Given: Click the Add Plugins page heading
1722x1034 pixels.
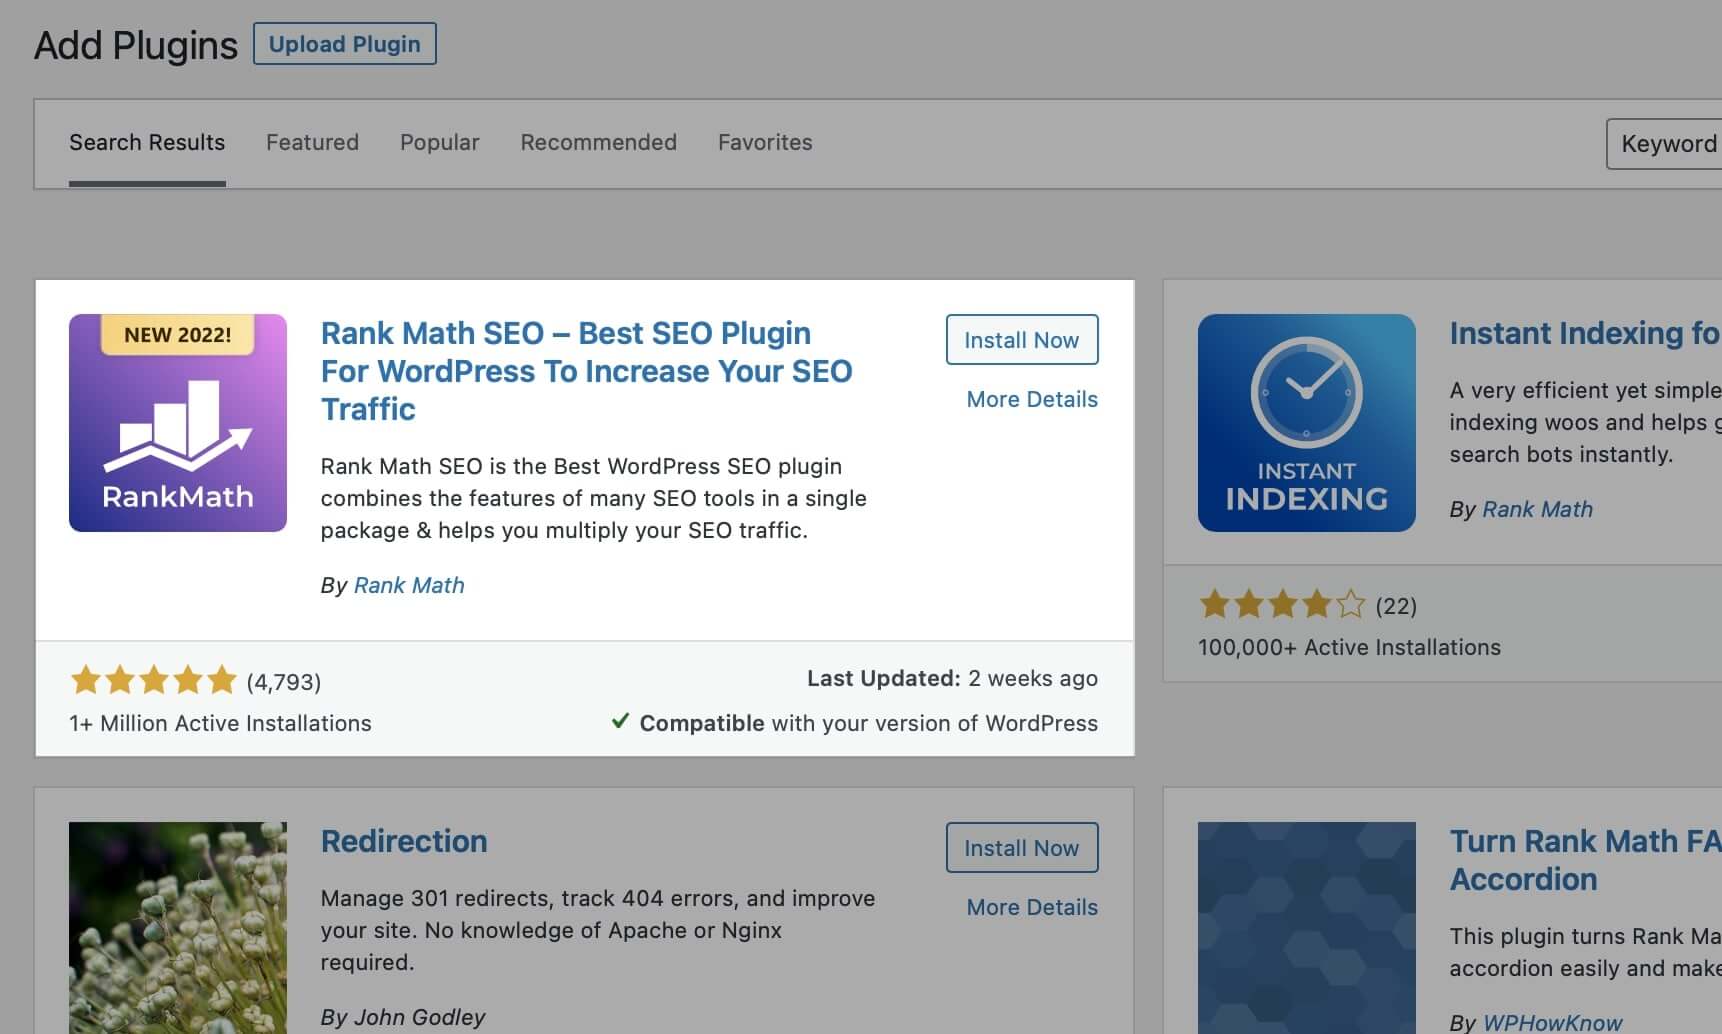Looking at the screenshot, I should [x=136, y=46].
